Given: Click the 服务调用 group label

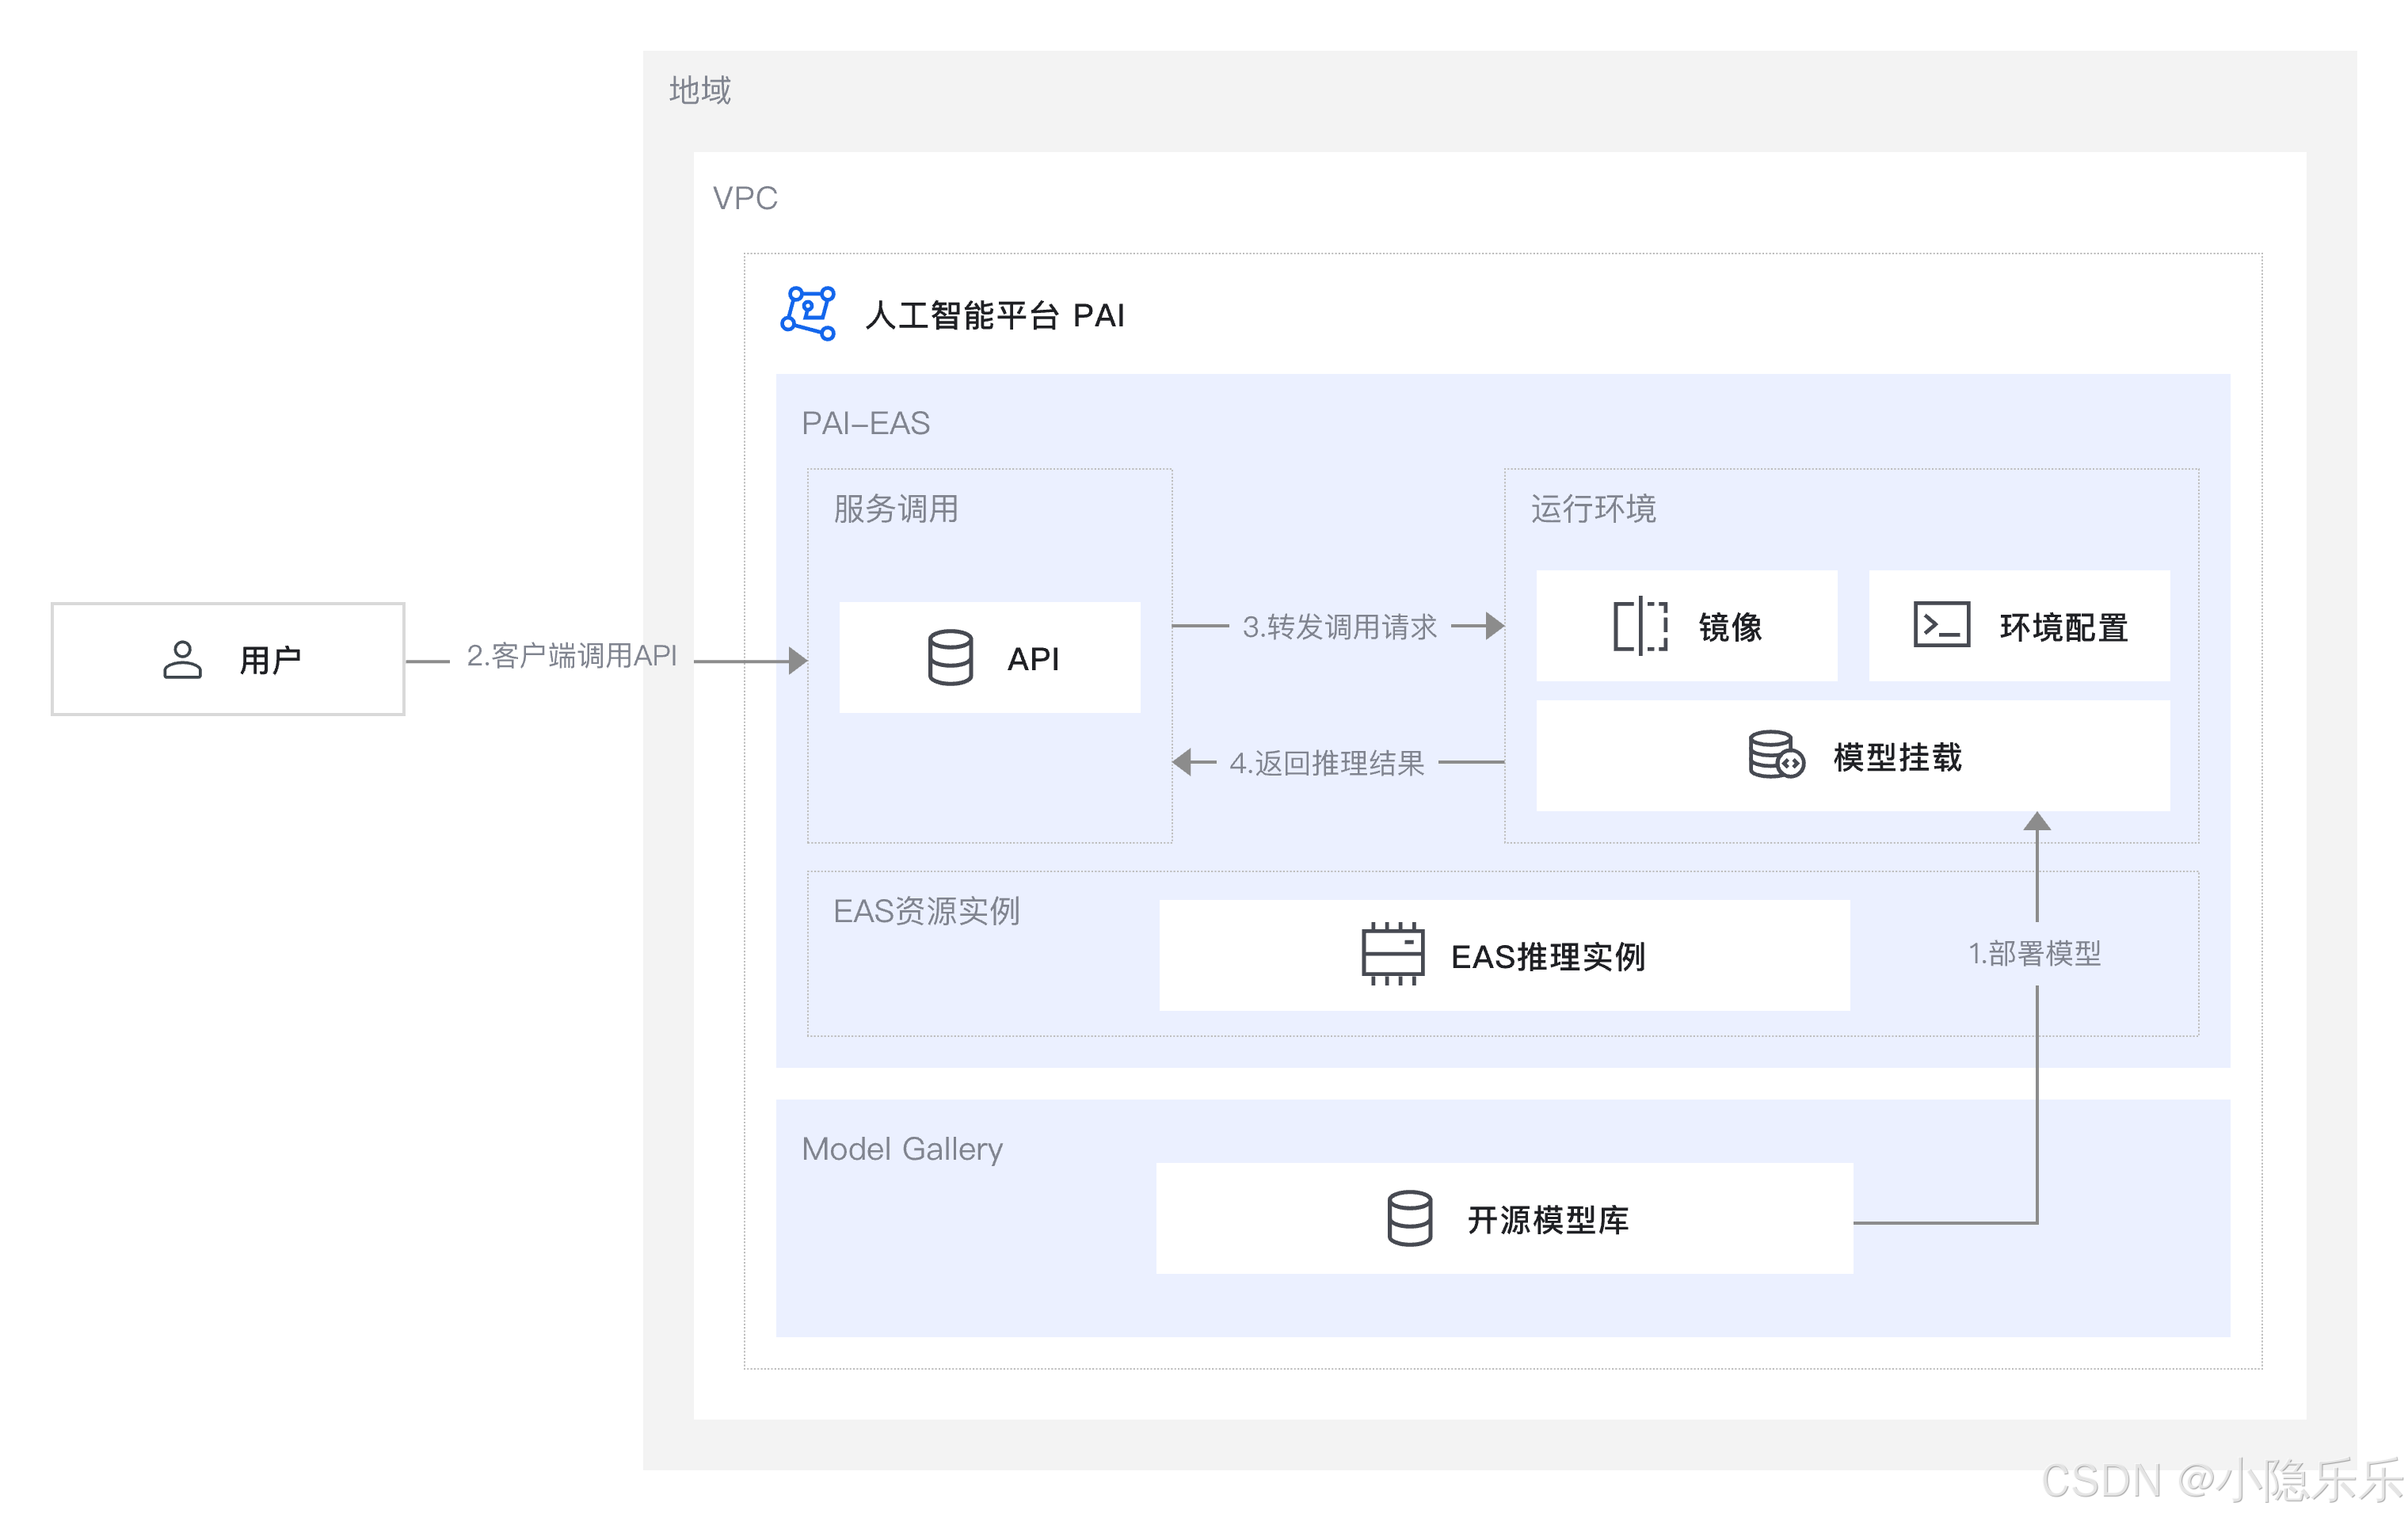Looking at the screenshot, I should click(x=896, y=509).
